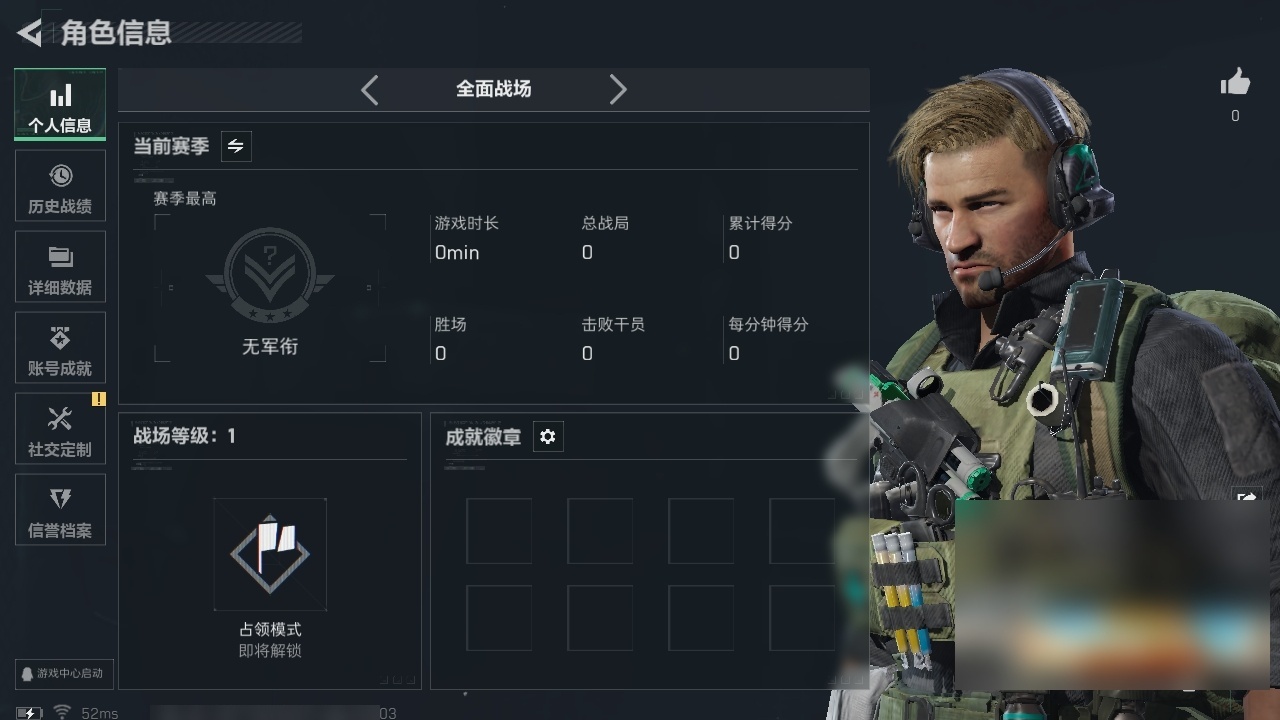Go back using the arrow beside 角色信息
Screen dimensions: 1280x720
29,33
